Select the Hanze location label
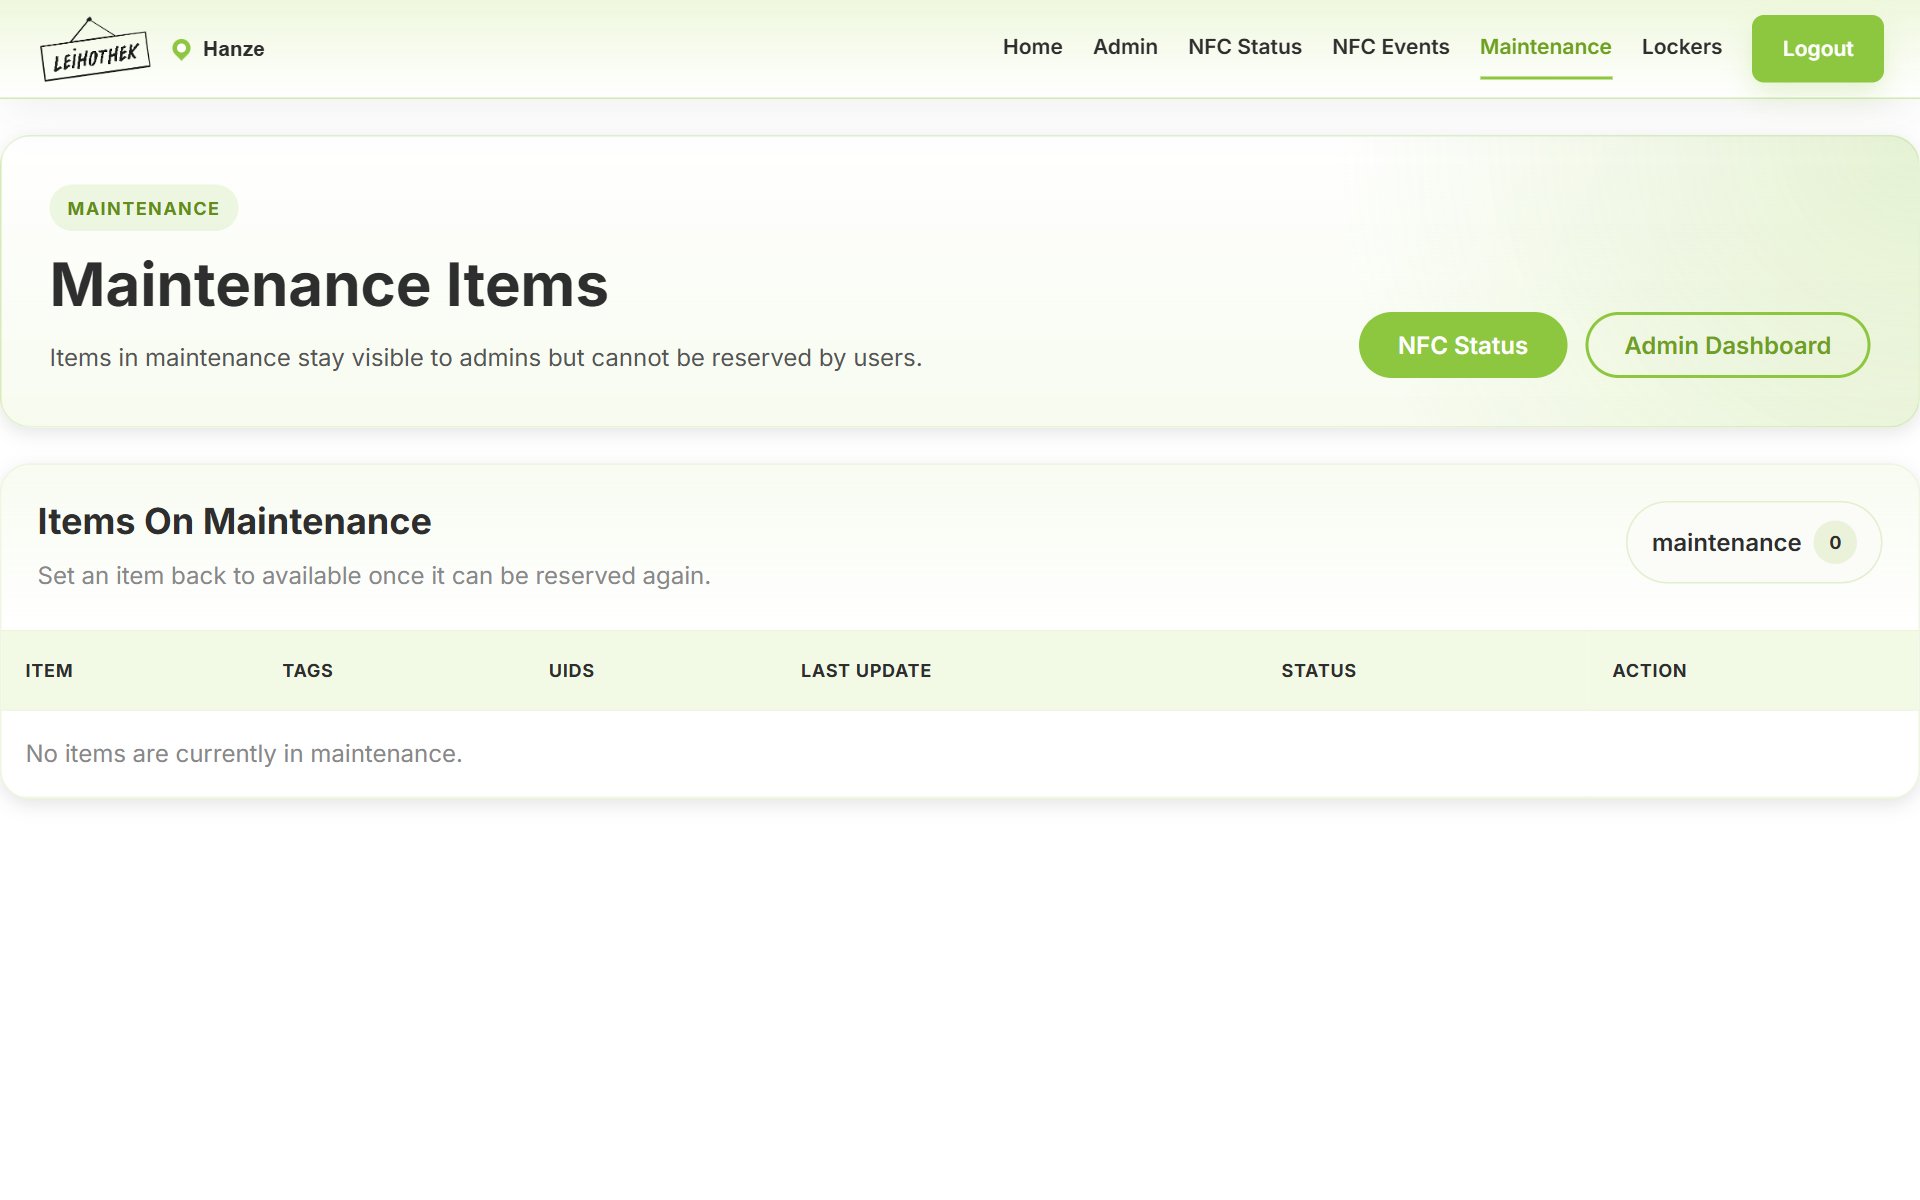1920x1200 pixels. [233, 49]
